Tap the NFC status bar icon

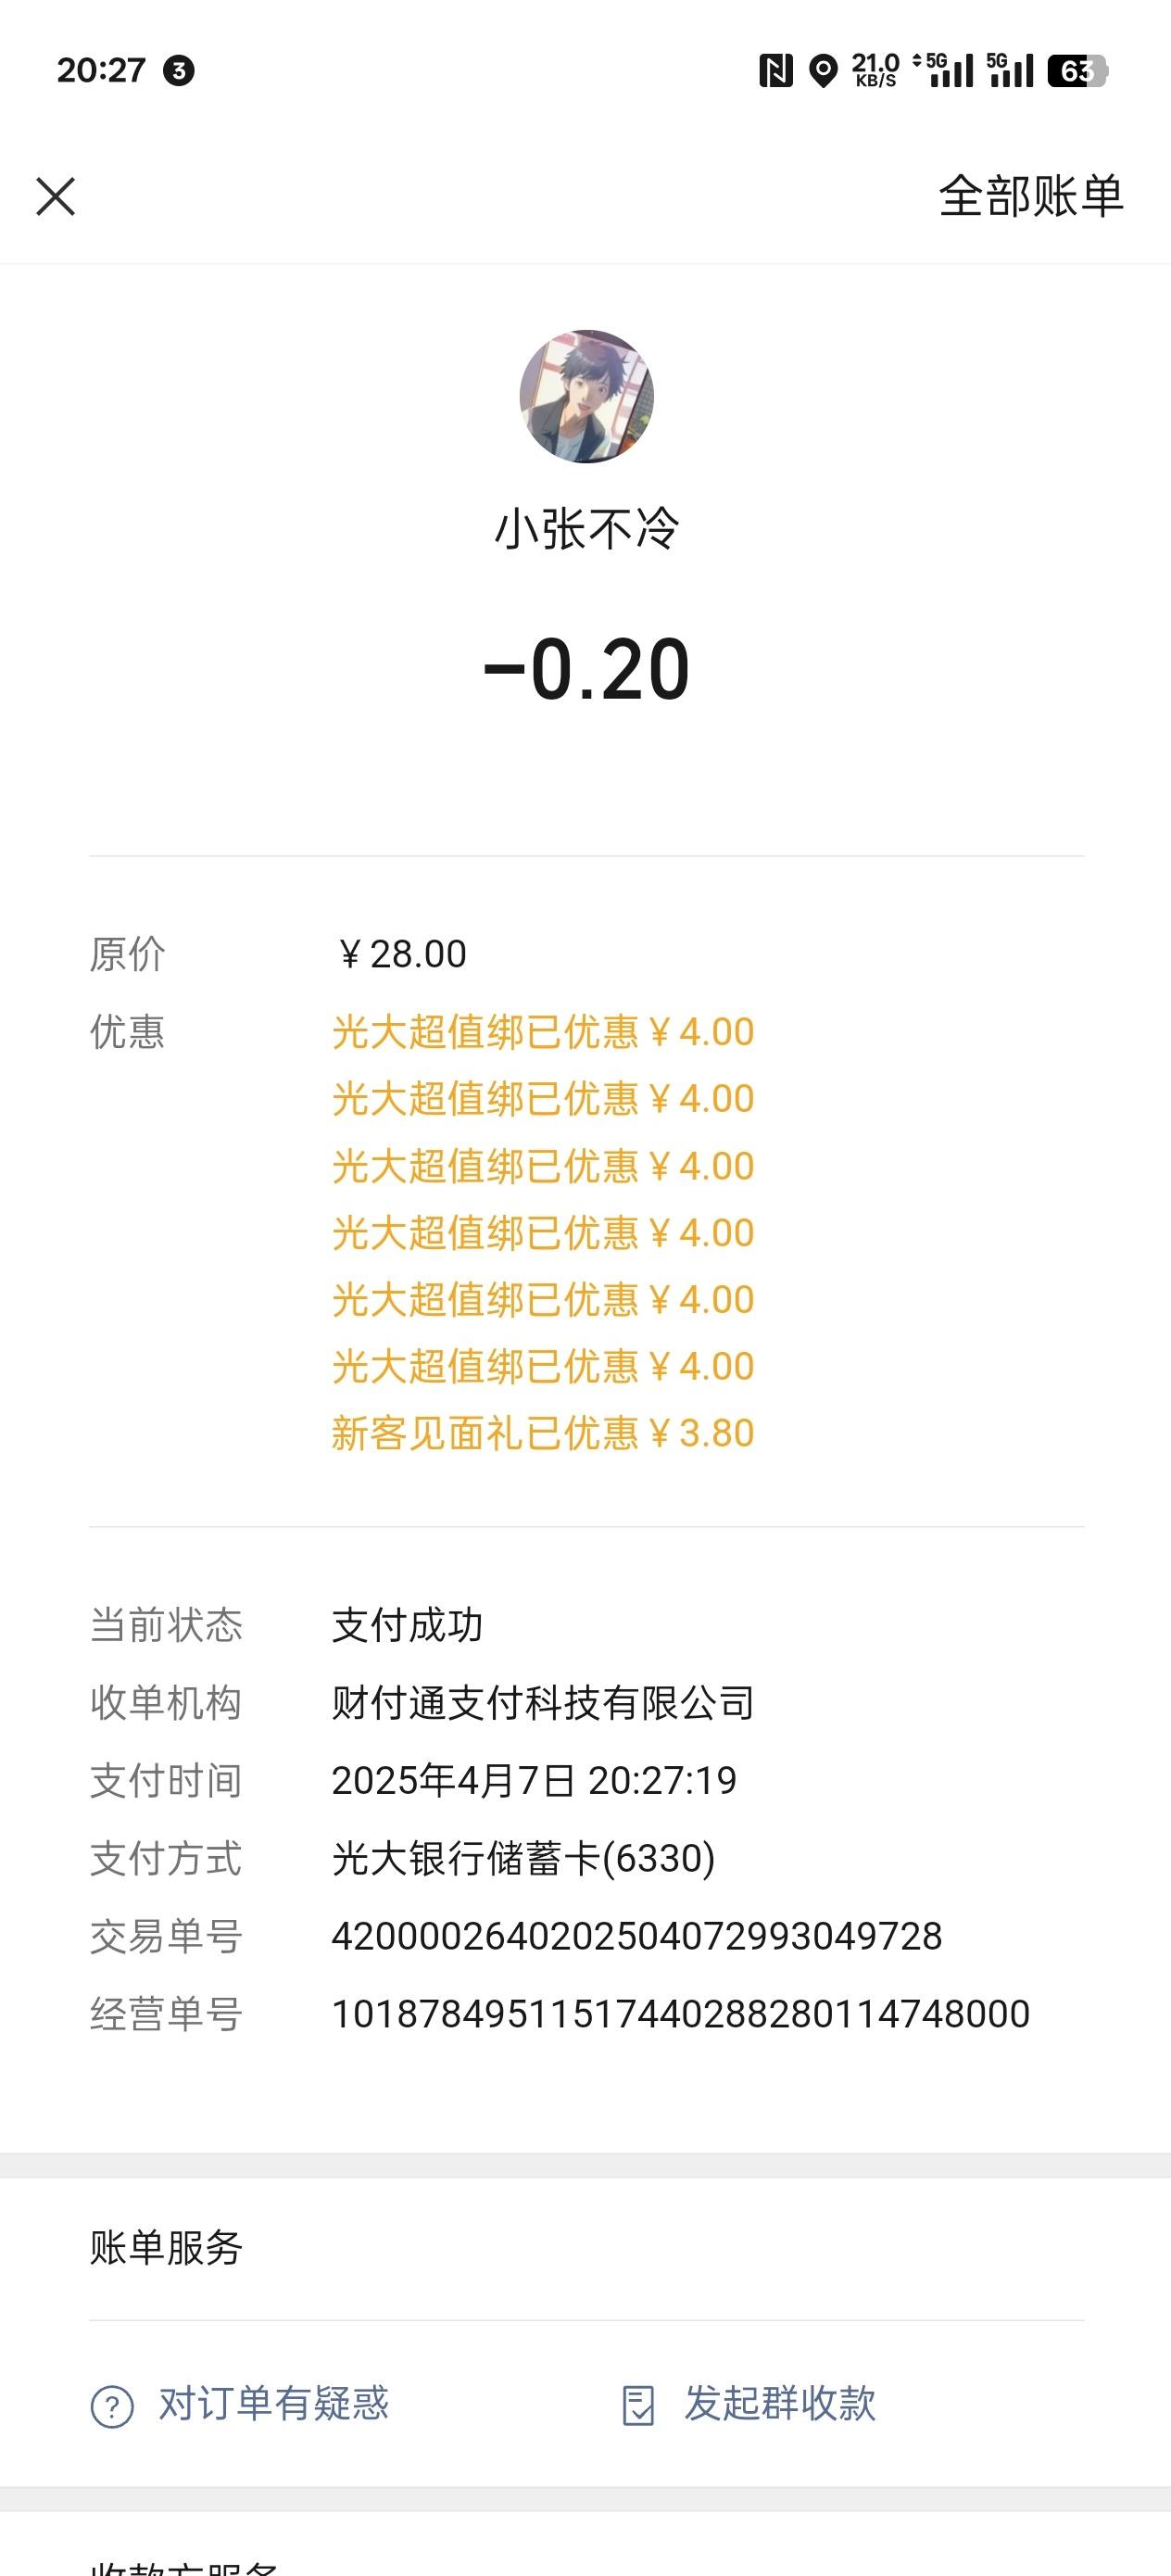[x=775, y=71]
